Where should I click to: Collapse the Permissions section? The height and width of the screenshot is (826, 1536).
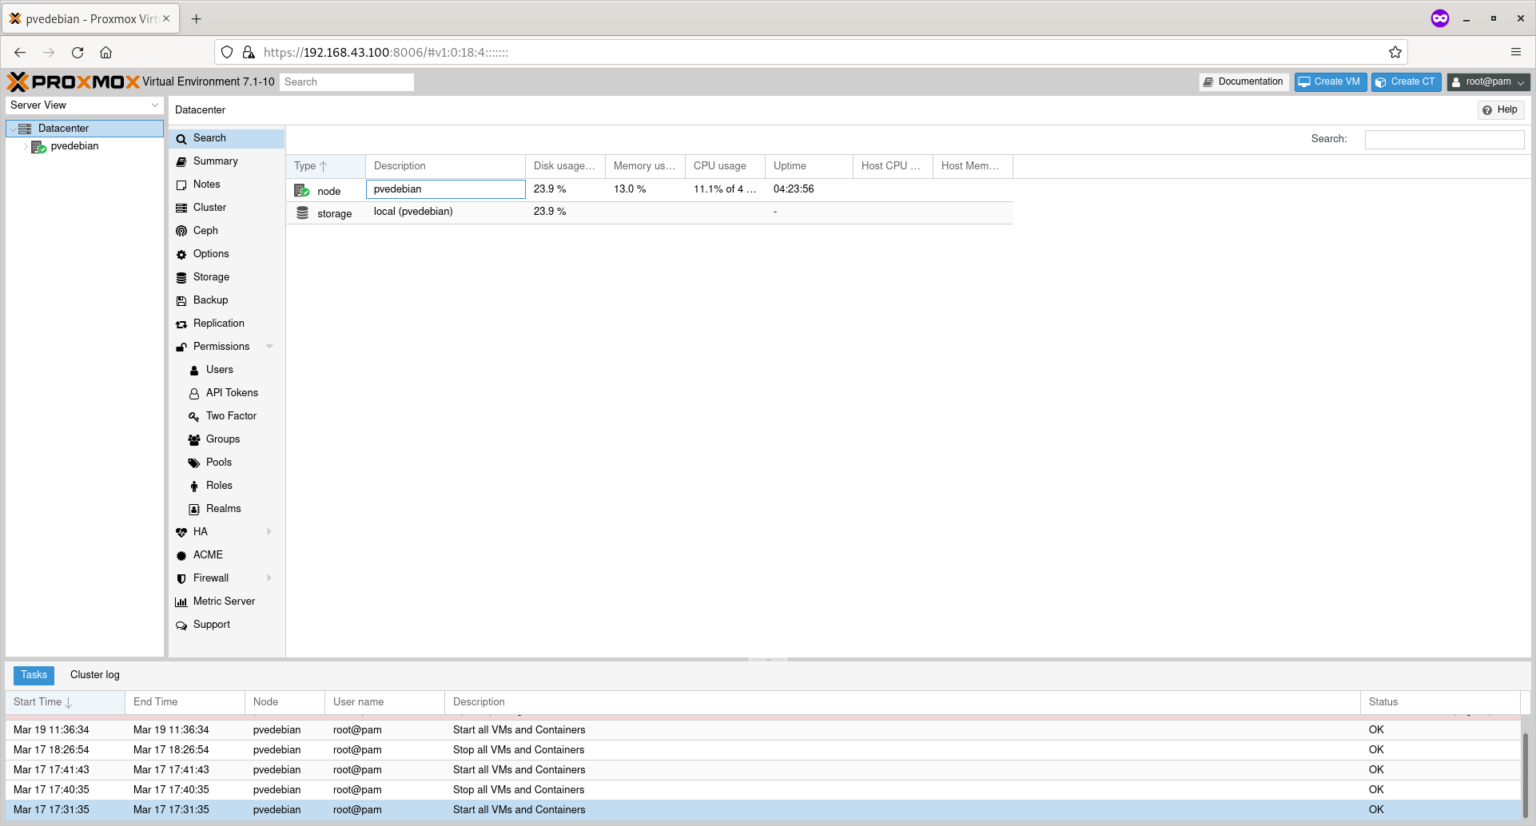click(x=268, y=346)
